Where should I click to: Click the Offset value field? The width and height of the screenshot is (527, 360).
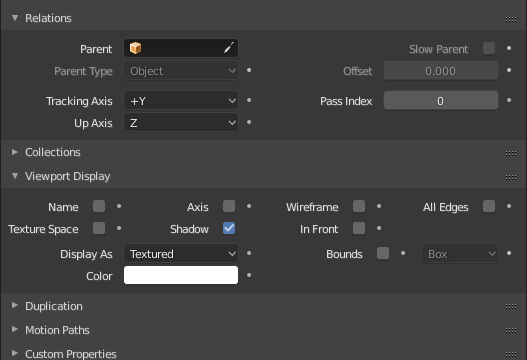click(x=441, y=71)
